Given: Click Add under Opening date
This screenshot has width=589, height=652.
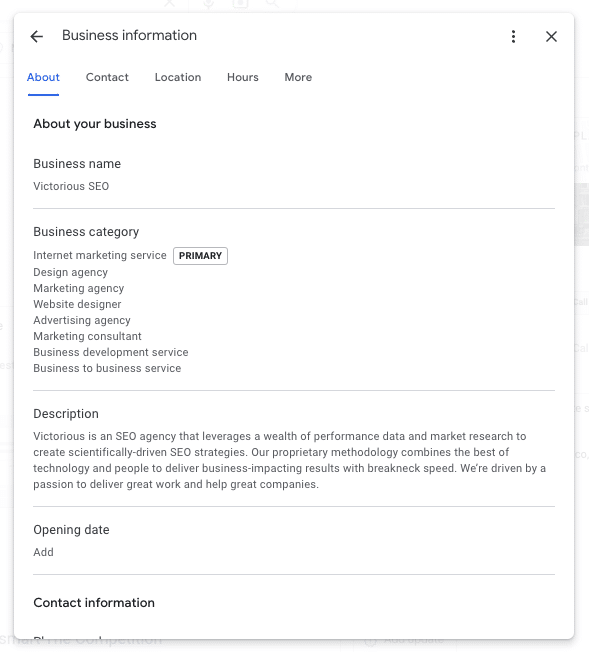Looking at the screenshot, I should point(43,552).
